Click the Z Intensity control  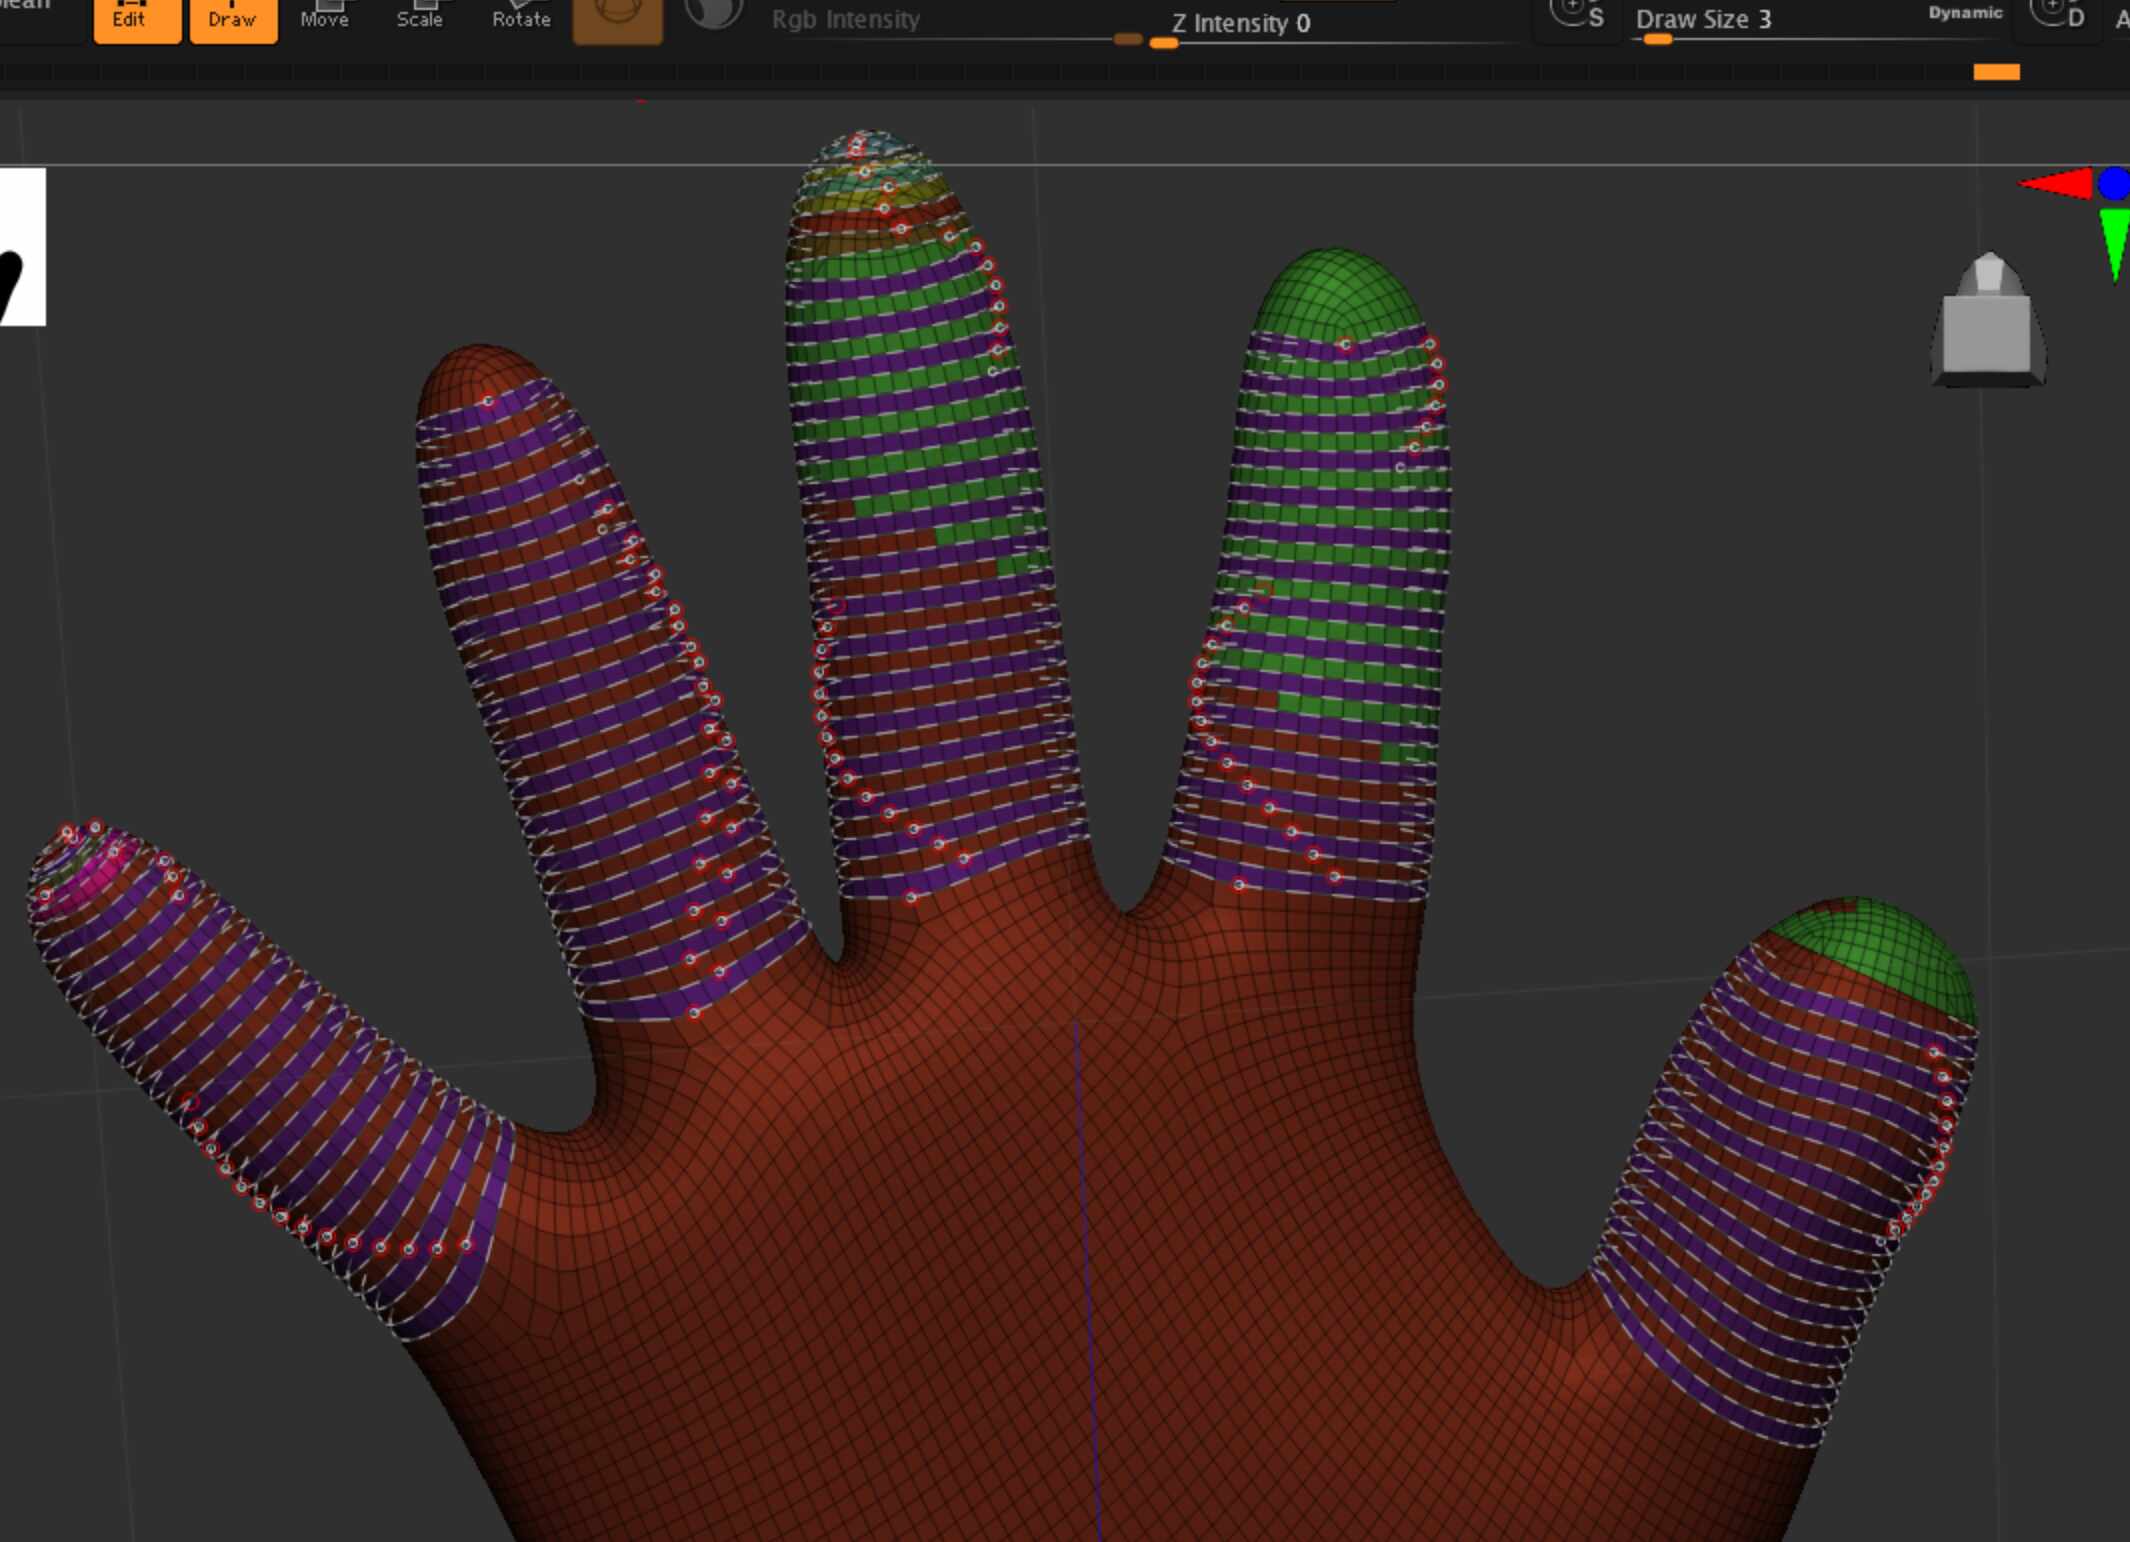[1240, 23]
